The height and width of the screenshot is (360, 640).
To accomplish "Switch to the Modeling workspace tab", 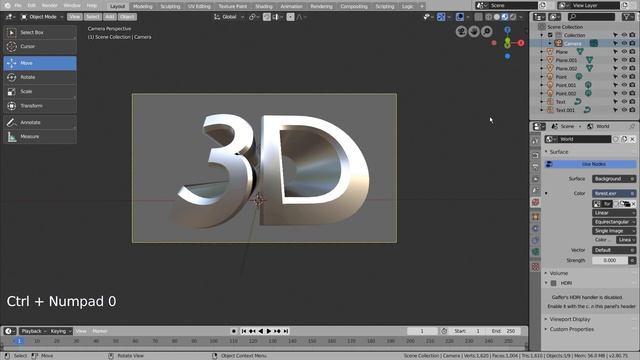I will point(142,6).
